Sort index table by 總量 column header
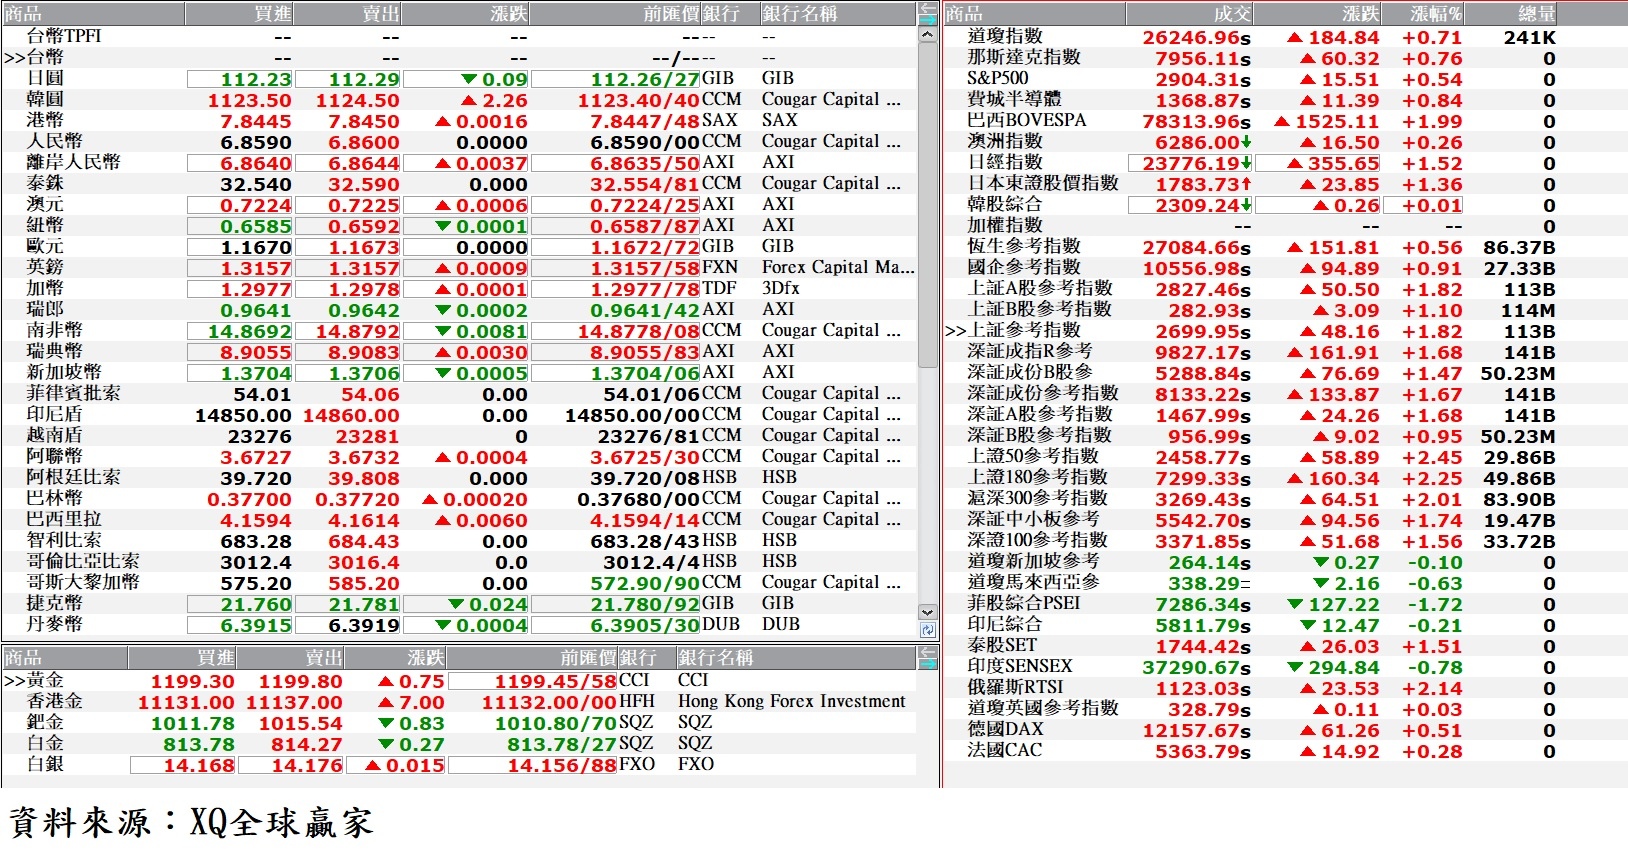The height and width of the screenshot is (852, 1628). click(x=1511, y=14)
